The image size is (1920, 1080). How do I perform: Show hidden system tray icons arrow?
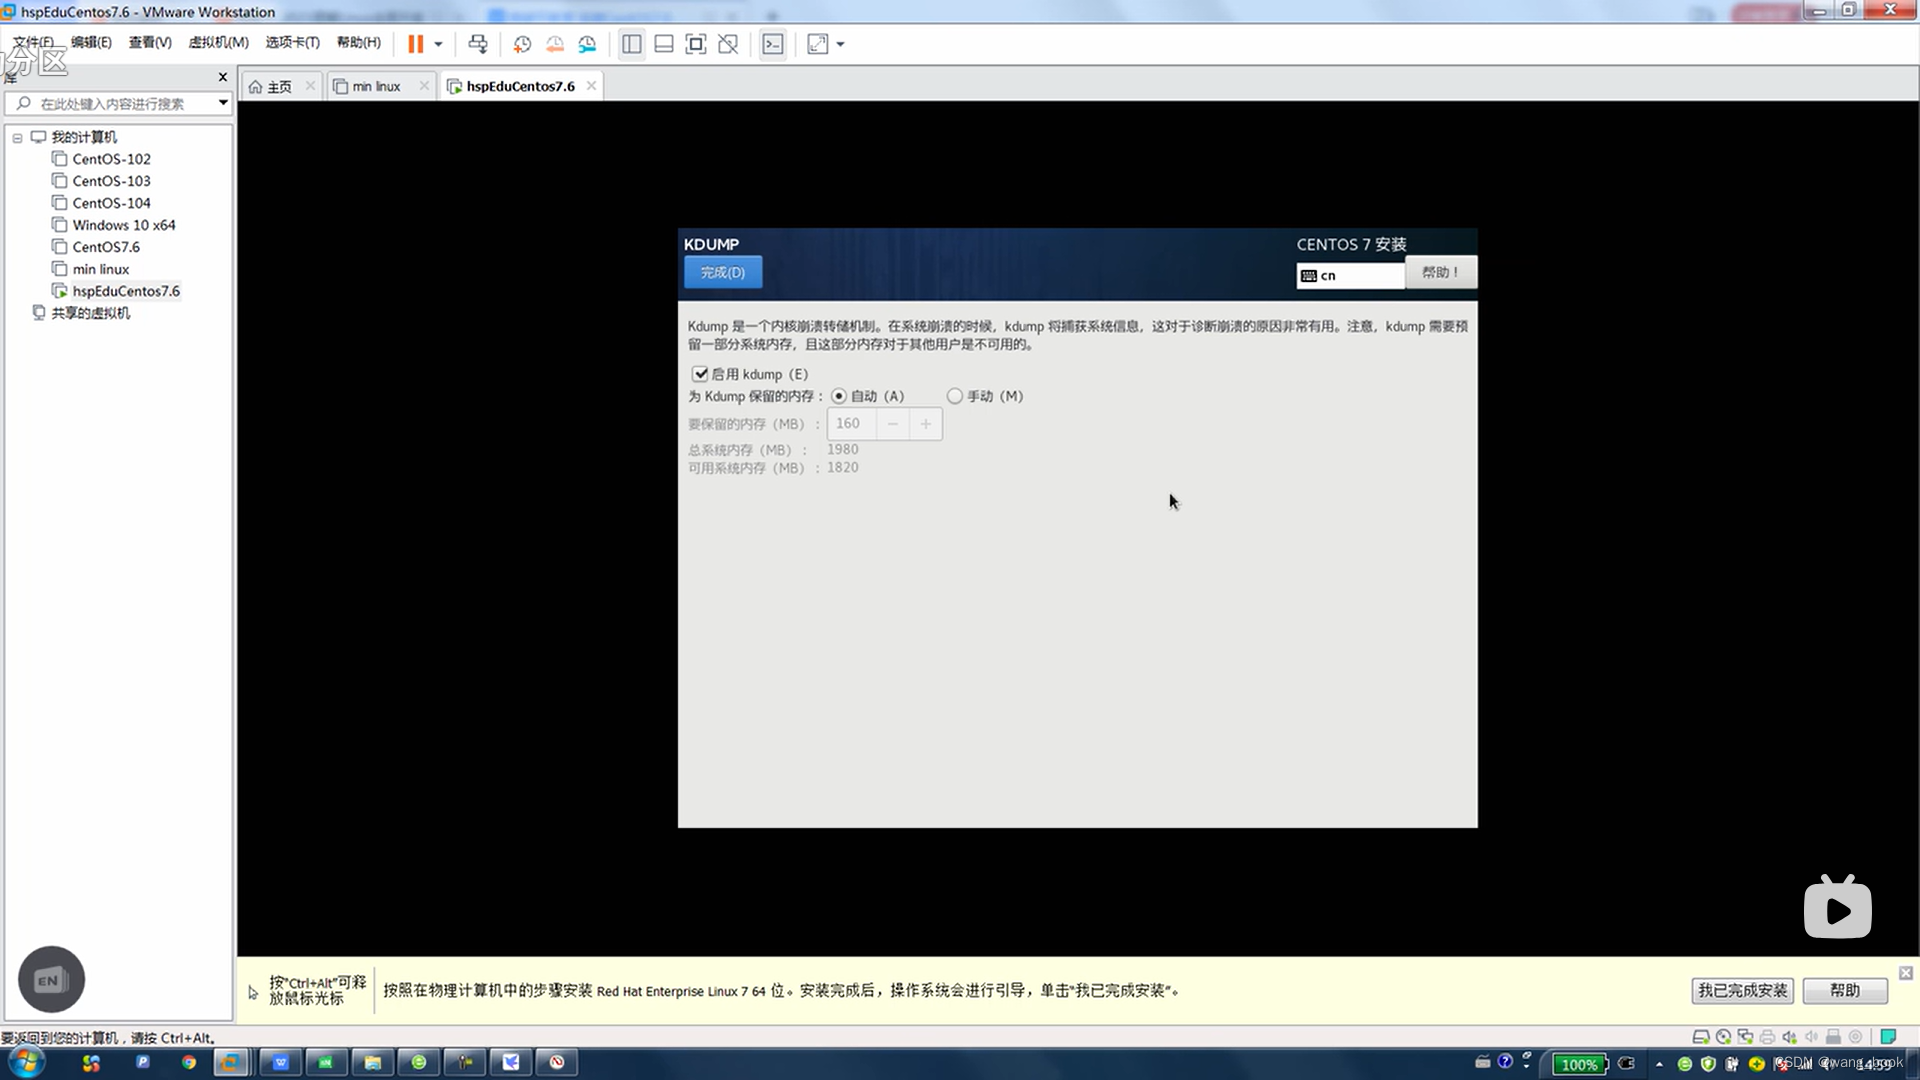[1659, 1064]
